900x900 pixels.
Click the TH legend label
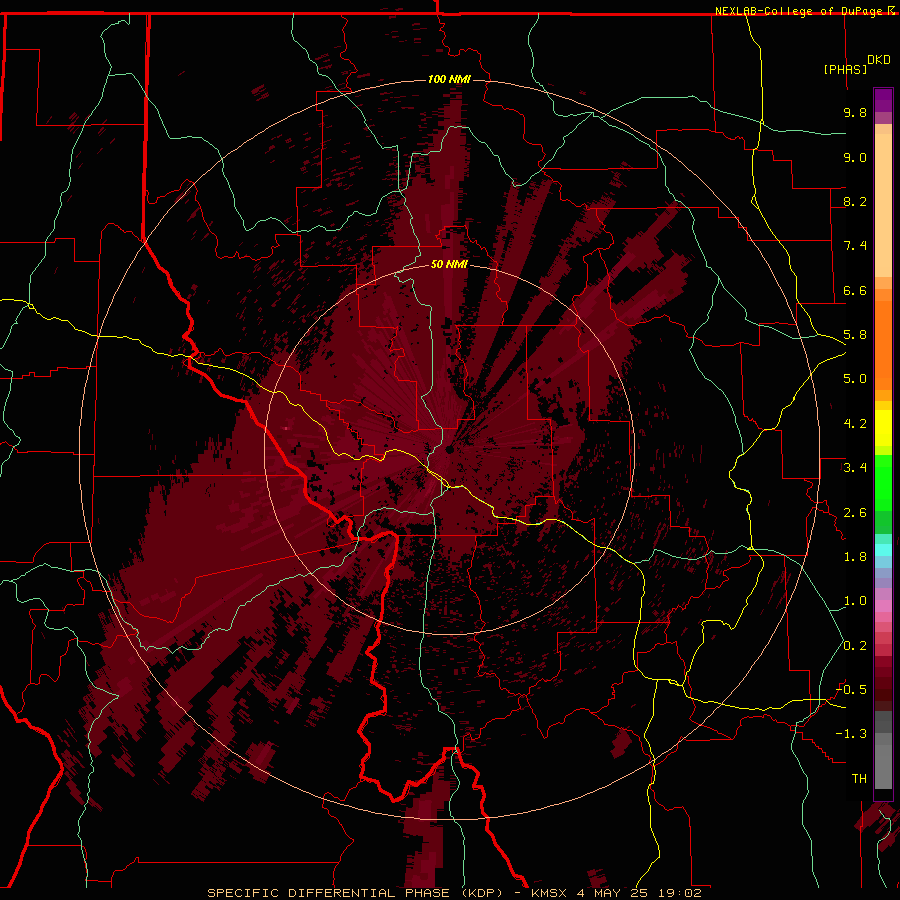859,779
